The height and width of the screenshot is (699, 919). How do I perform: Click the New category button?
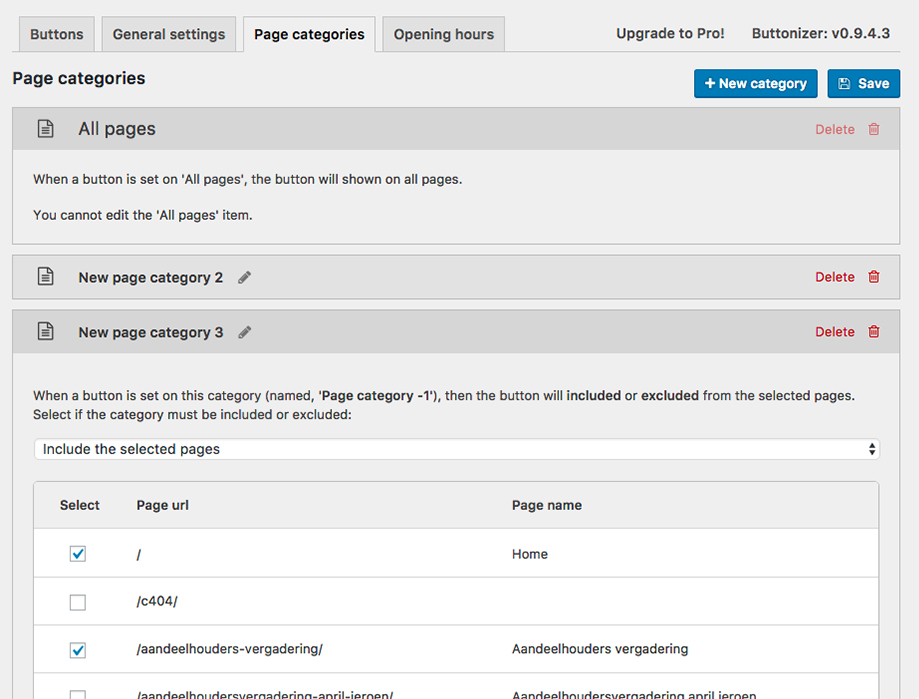pyautogui.click(x=756, y=84)
